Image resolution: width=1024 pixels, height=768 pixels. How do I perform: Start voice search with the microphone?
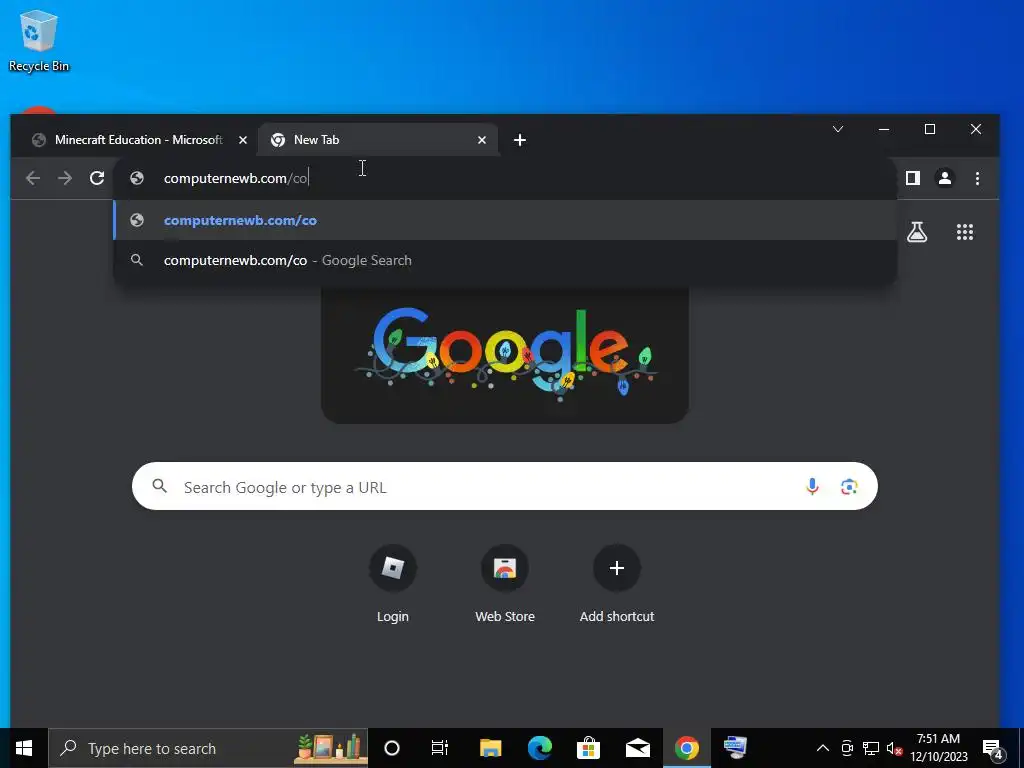pos(812,487)
